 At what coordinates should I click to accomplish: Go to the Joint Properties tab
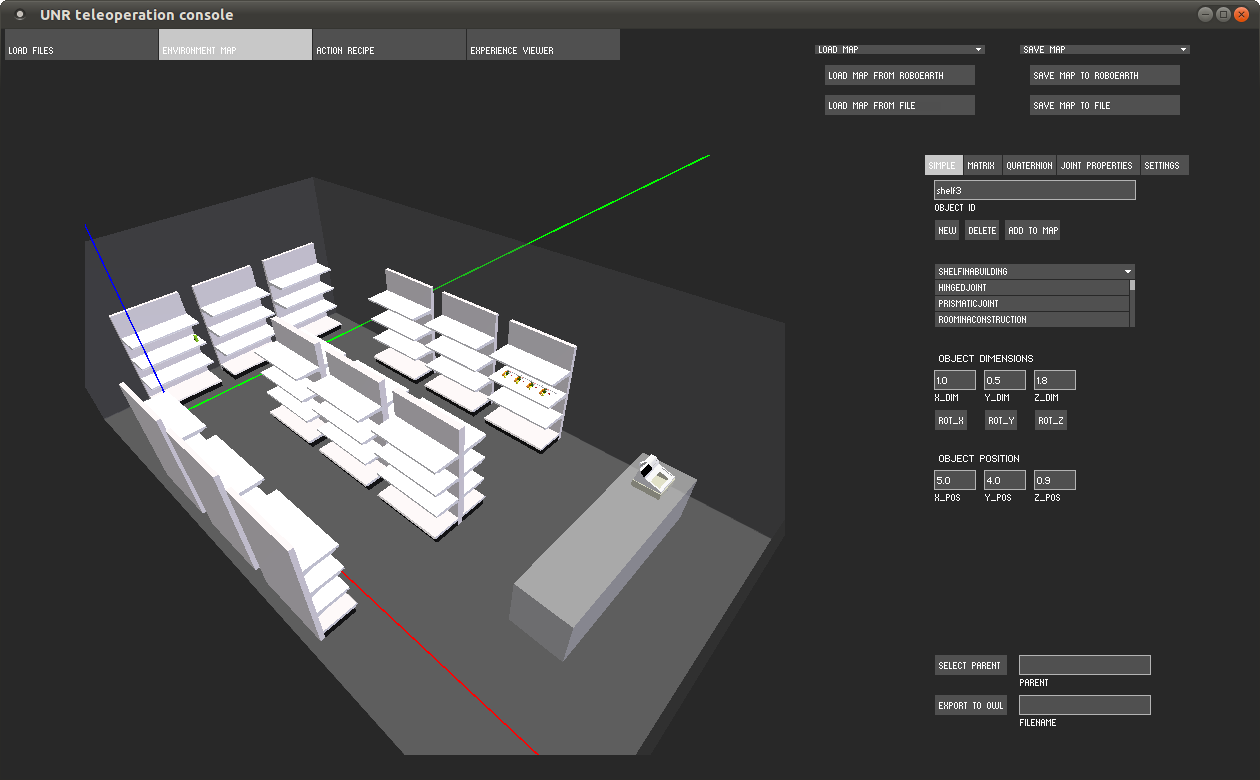click(x=1097, y=165)
